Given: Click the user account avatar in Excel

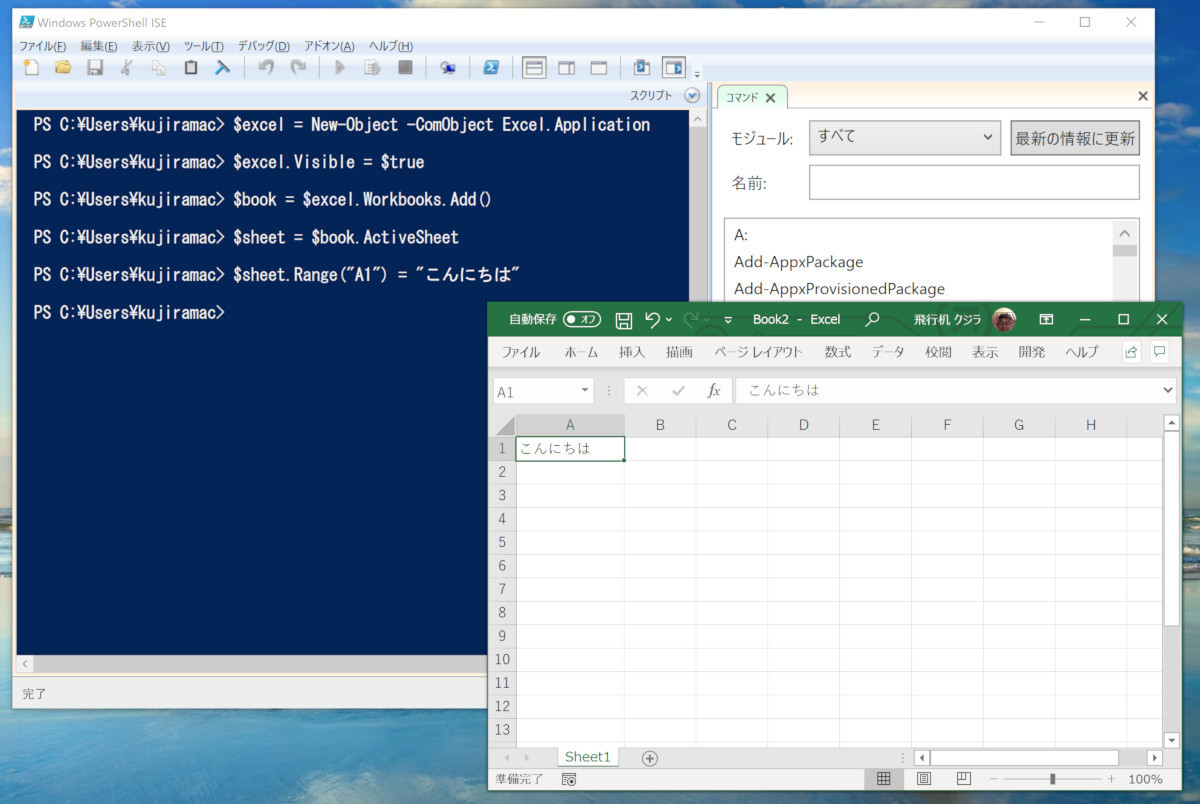Looking at the screenshot, I should point(1004,320).
